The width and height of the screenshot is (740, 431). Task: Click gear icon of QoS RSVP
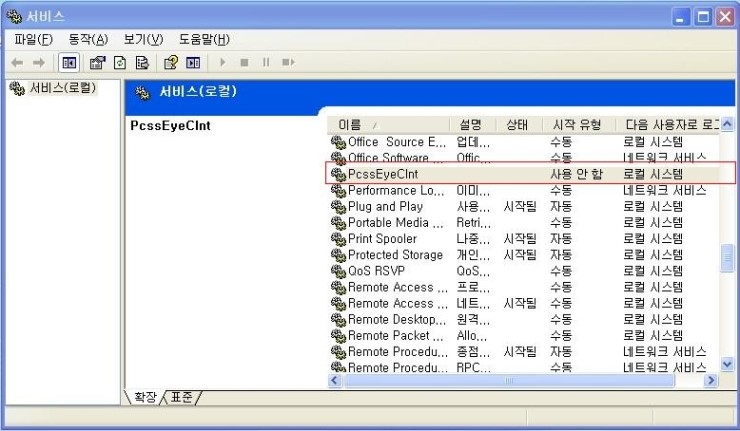point(338,271)
